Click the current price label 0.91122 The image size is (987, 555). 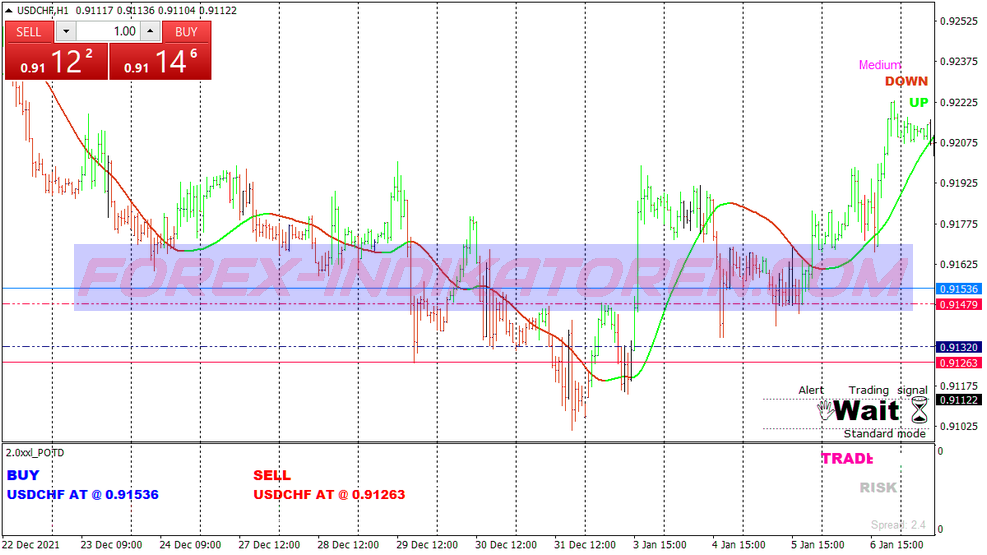click(x=959, y=400)
